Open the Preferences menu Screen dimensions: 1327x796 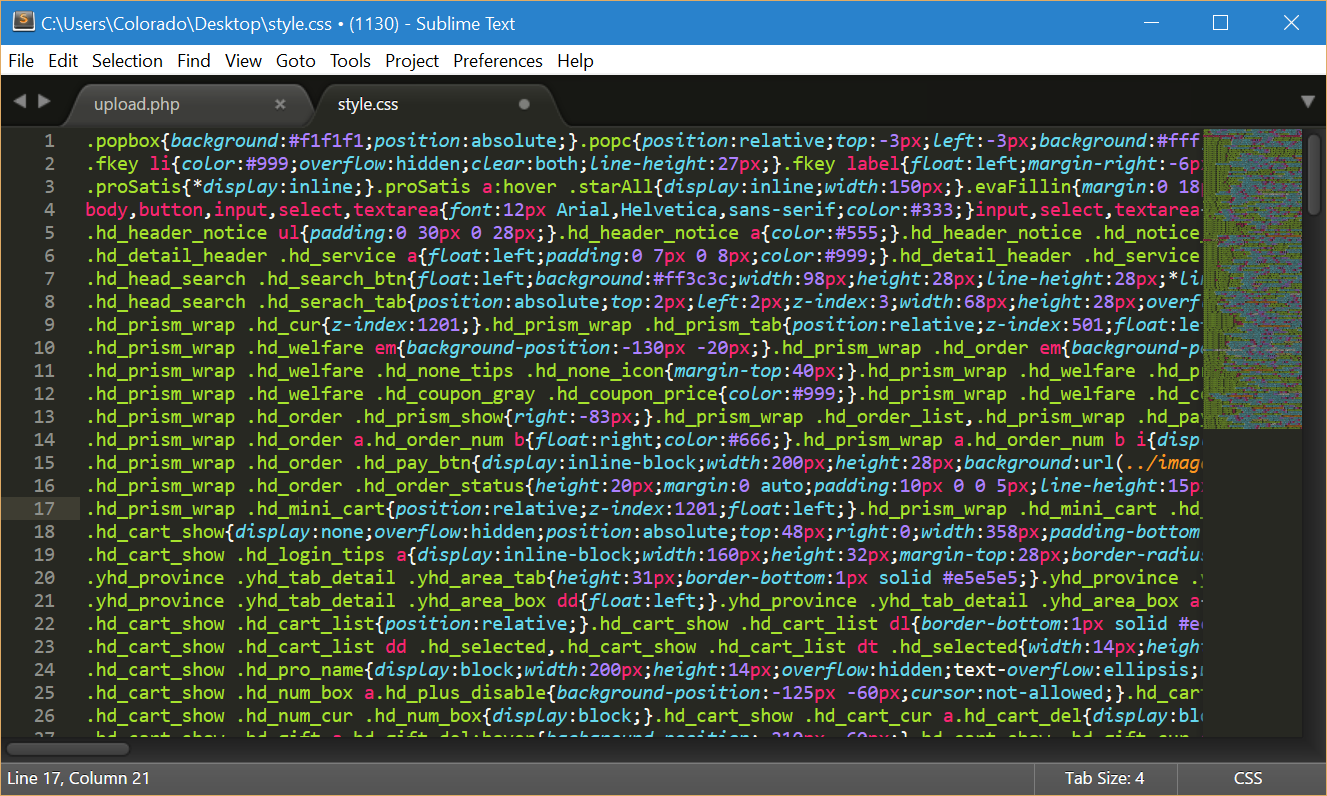click(x=498, y=61)
